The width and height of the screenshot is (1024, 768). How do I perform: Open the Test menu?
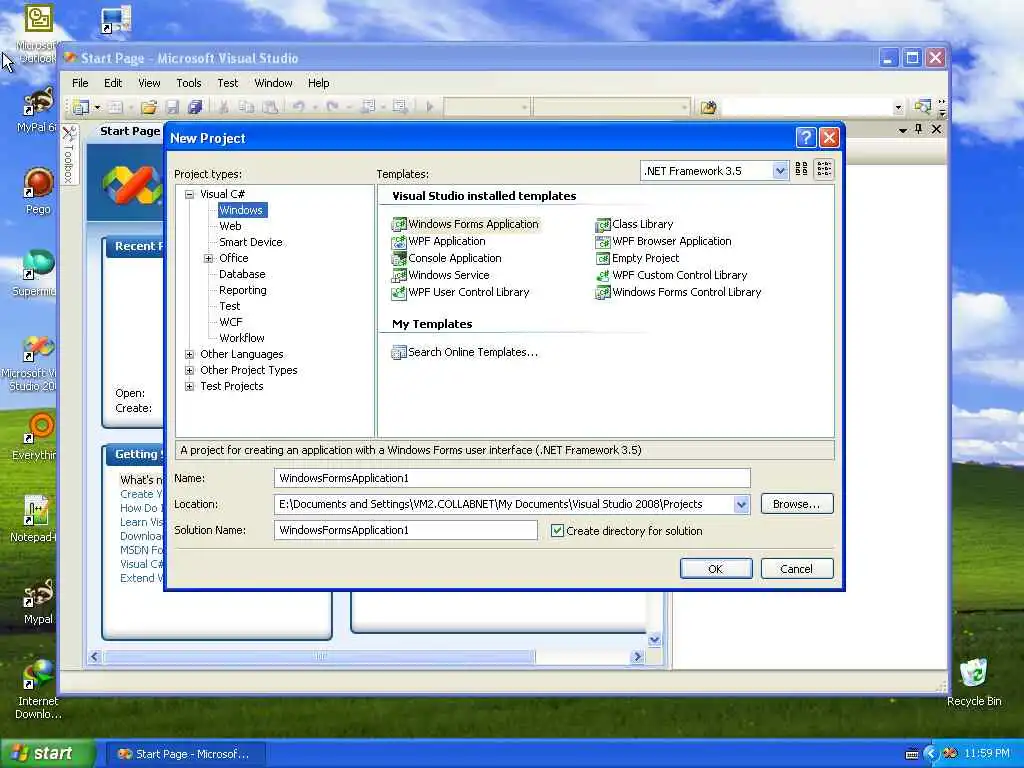click(x=227, y=83)
